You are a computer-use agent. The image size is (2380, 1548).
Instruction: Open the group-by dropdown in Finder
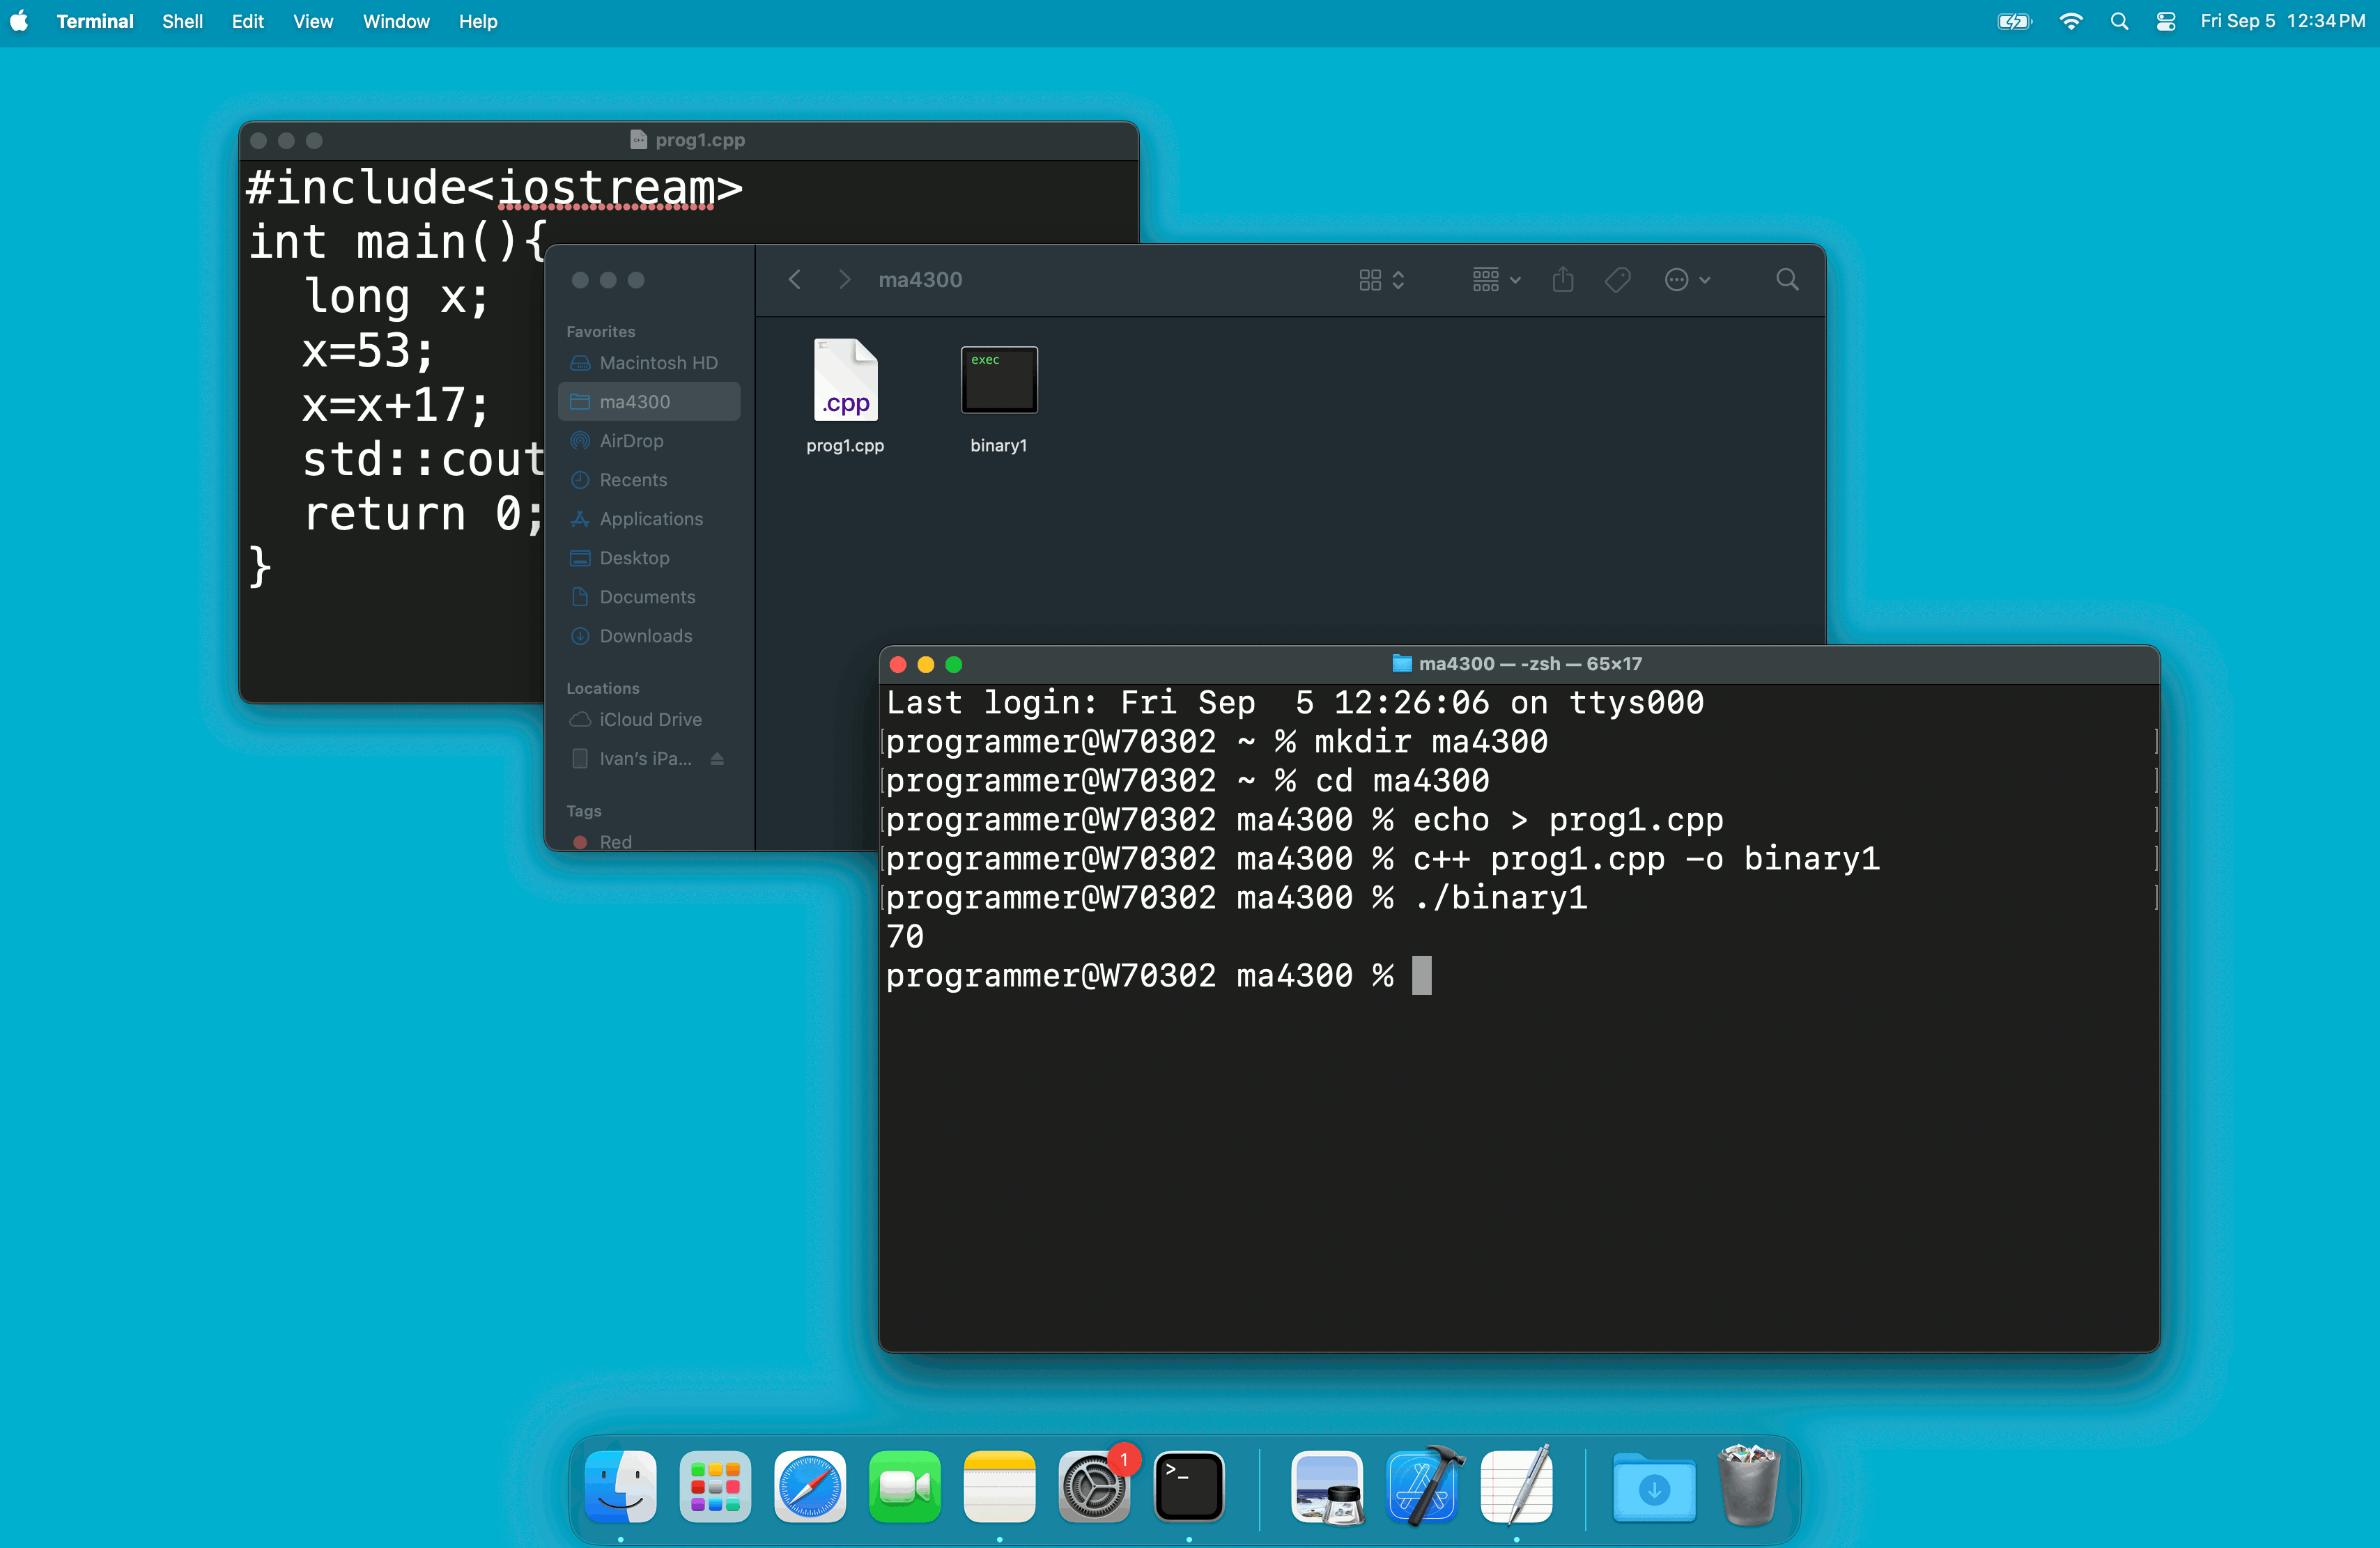coord(1496,280)
